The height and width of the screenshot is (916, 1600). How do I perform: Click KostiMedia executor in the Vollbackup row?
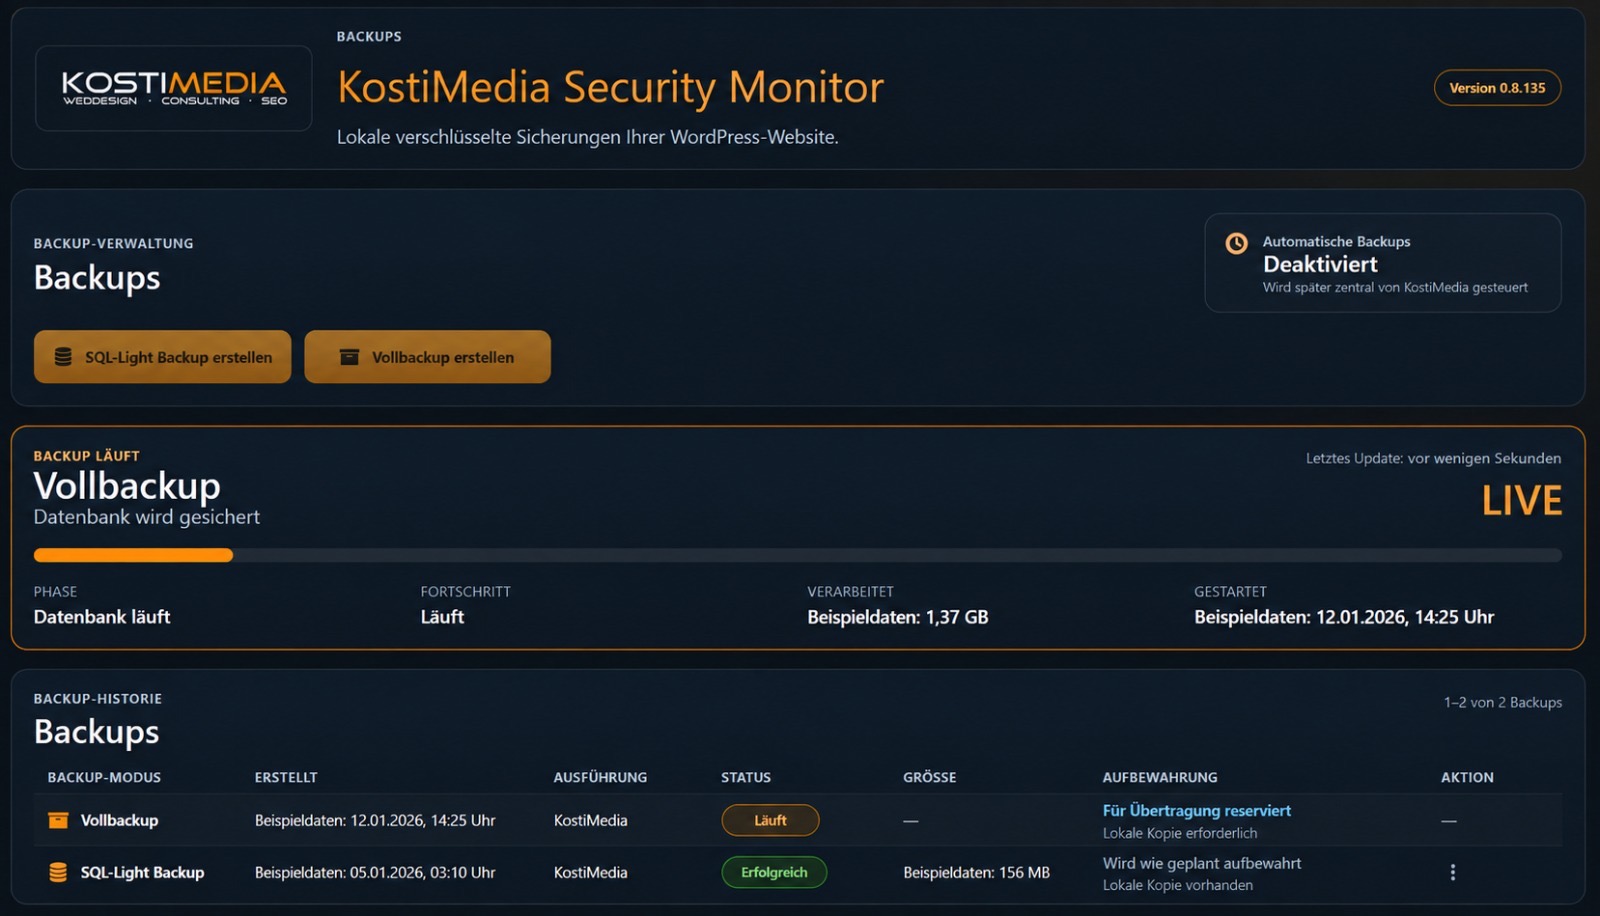[590, 820]
